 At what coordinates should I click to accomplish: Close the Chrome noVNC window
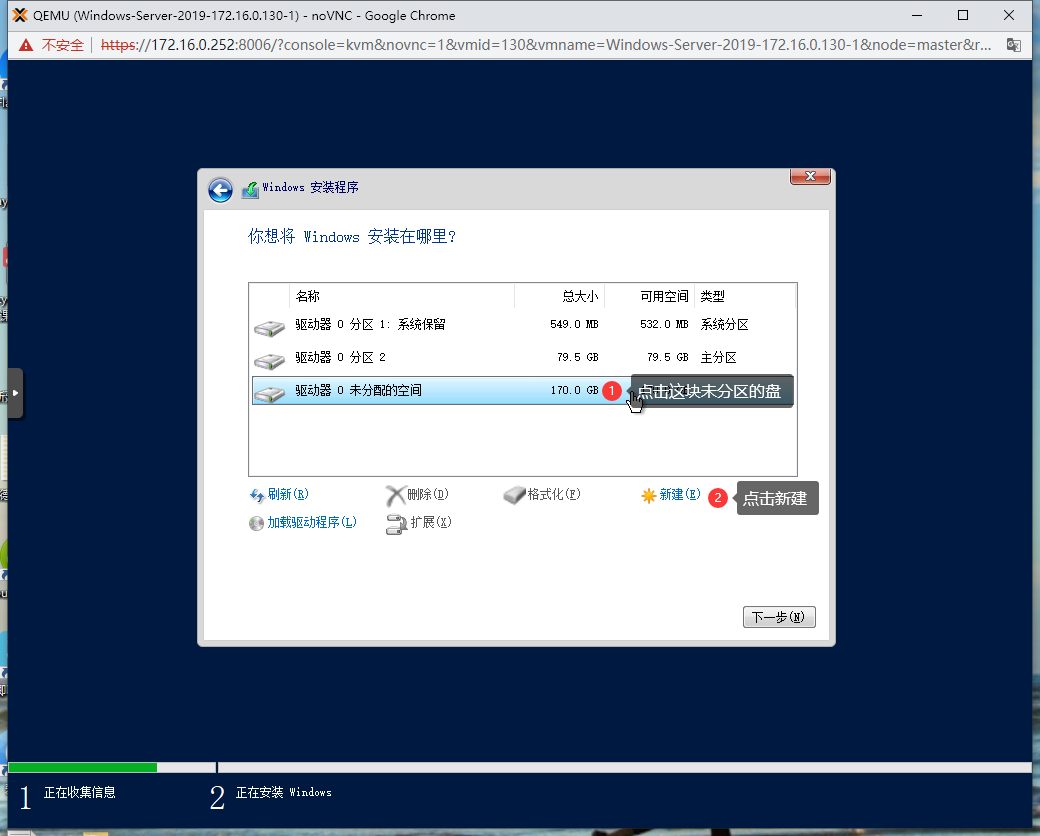tap(1009, 15)
